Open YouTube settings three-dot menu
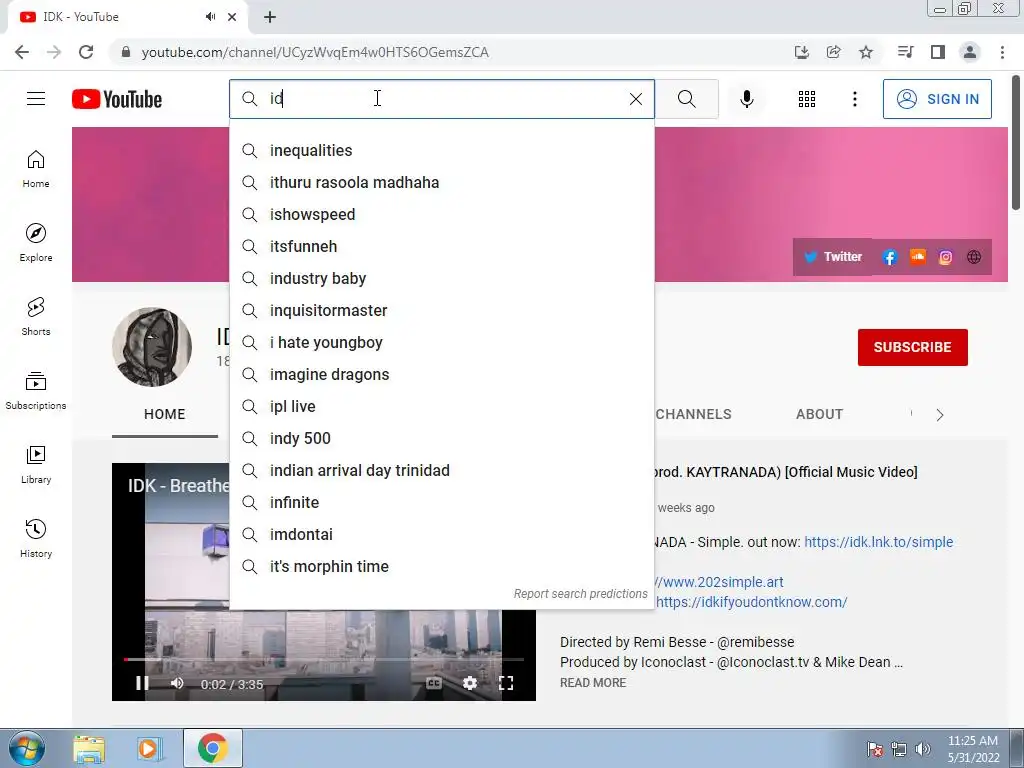This screenshot has width=1024, height=768. pyautogui.click(x=854, y=99)
